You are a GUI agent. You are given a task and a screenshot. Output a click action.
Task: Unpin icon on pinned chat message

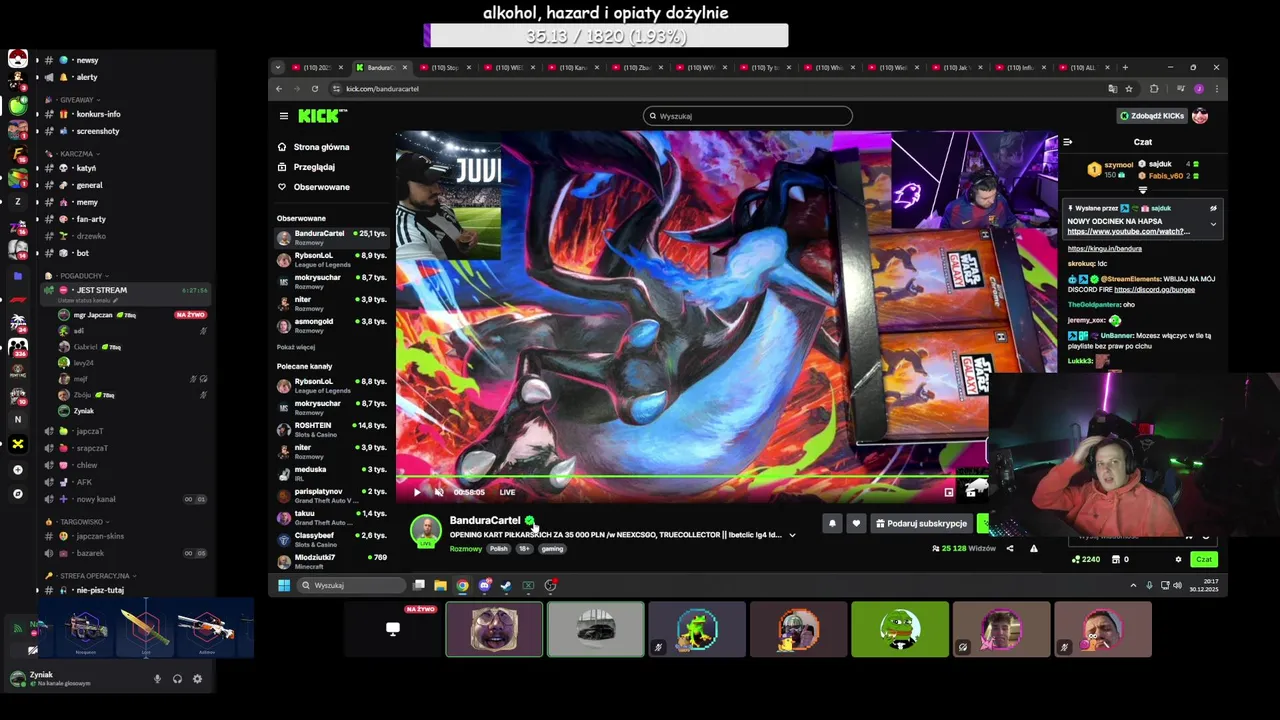(1213, 208)
